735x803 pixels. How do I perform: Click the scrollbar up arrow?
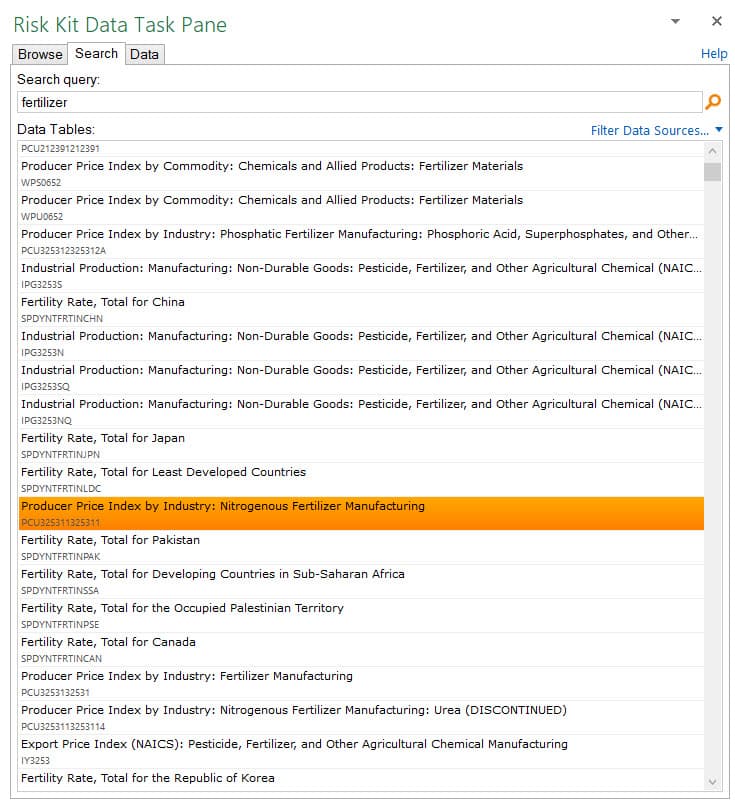pyautogui.click(x=712, y=151)
